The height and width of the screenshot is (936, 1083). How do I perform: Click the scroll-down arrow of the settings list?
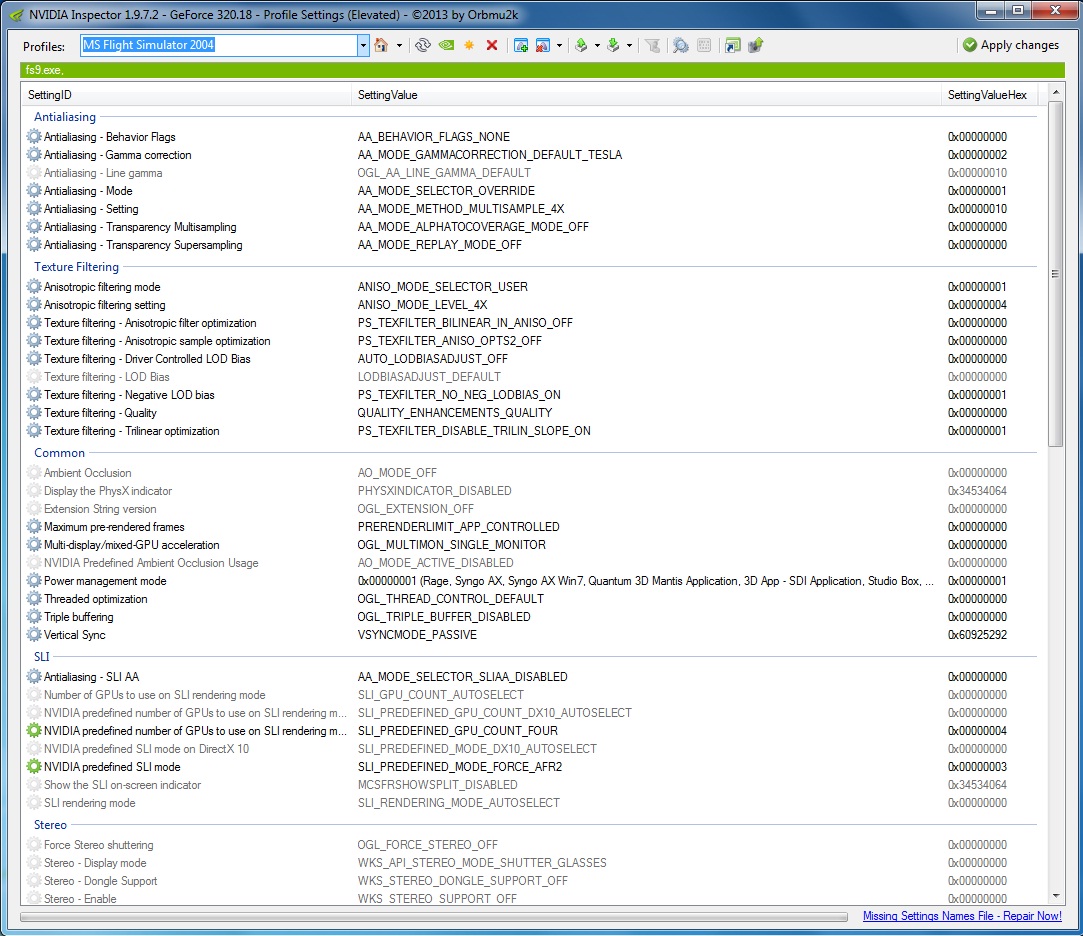[1055, 897]
